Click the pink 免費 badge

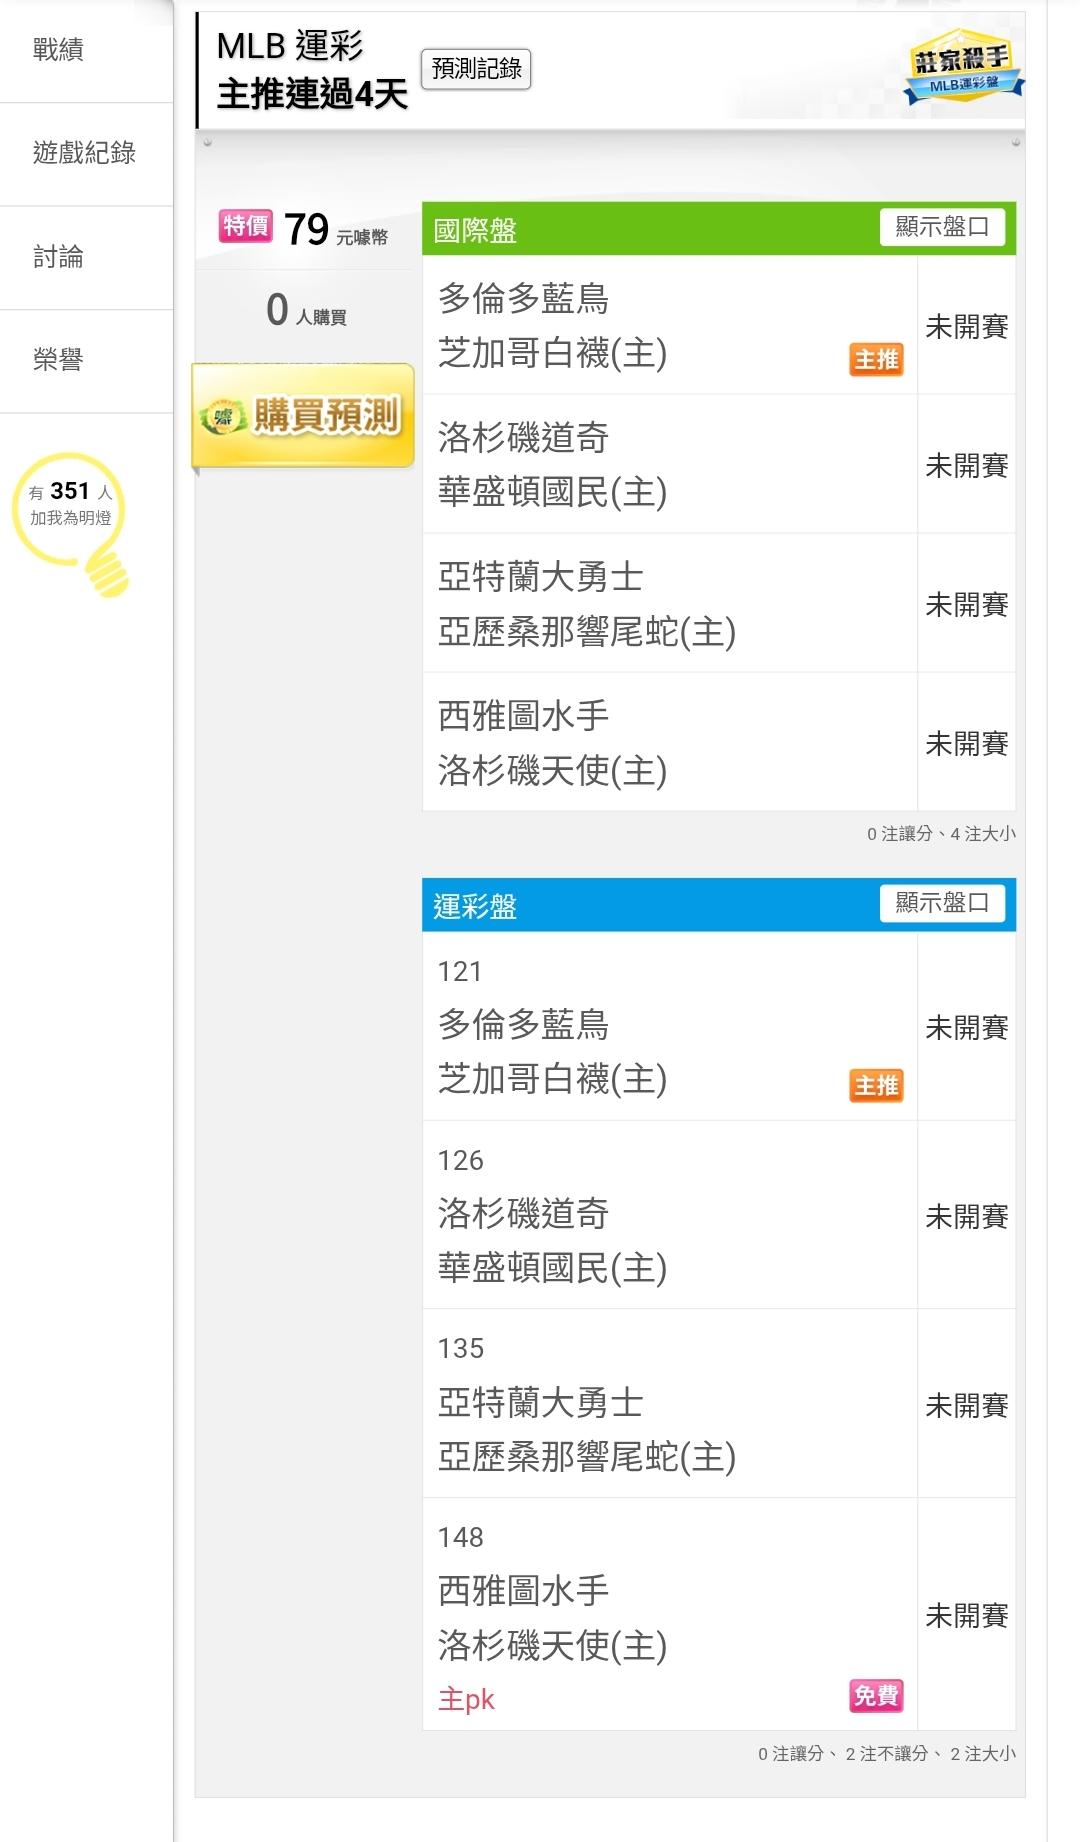876,1696
